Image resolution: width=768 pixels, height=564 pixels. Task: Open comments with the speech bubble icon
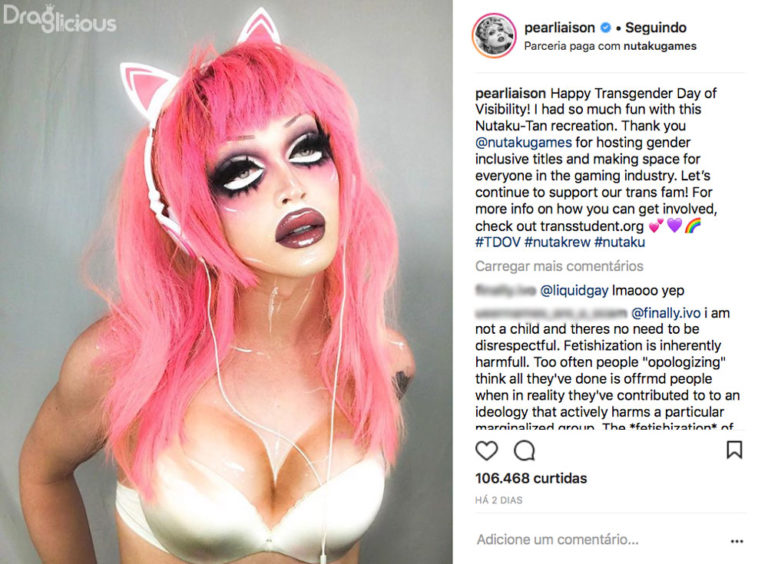click(524, 450)
